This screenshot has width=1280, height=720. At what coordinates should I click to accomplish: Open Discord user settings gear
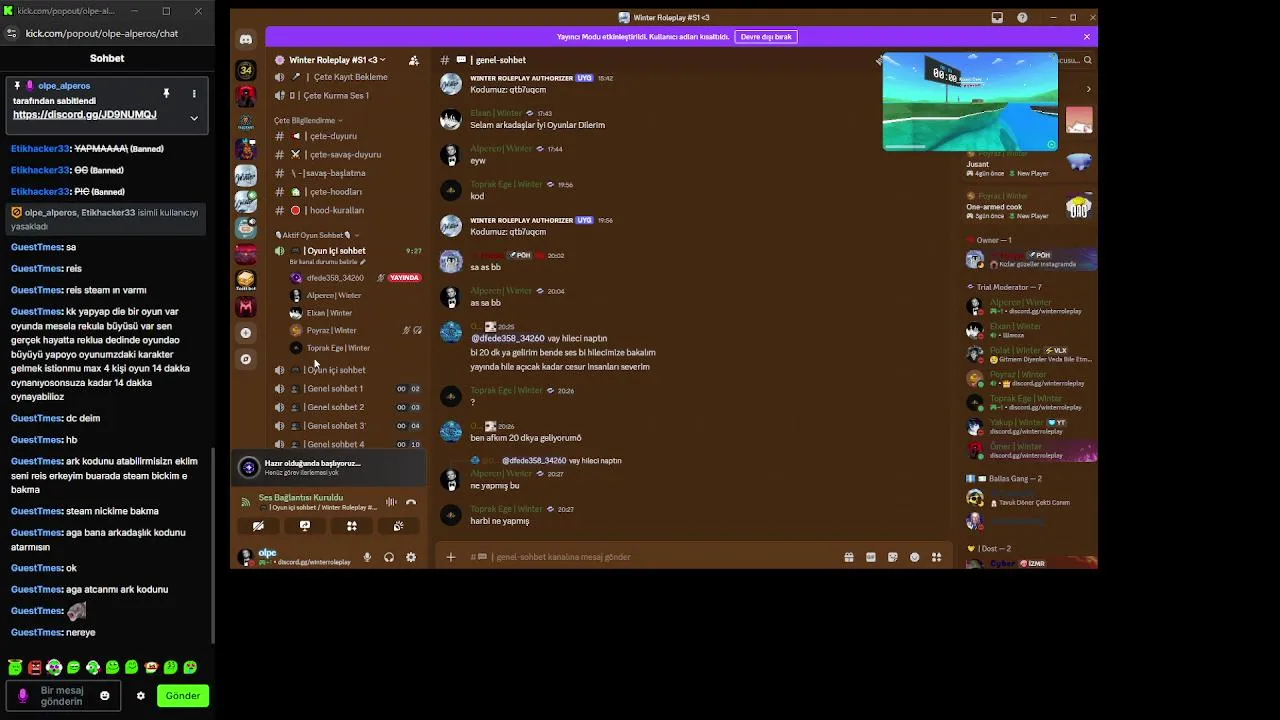(411, 557)
